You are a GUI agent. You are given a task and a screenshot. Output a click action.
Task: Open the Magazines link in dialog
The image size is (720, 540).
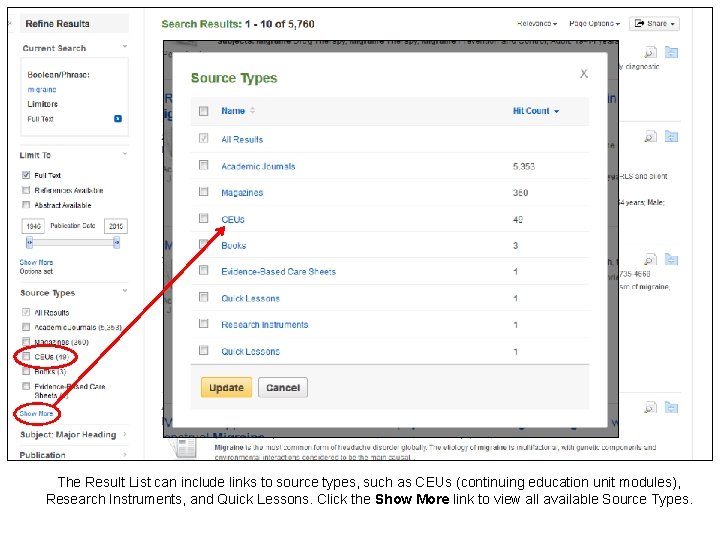click(242, 193)
